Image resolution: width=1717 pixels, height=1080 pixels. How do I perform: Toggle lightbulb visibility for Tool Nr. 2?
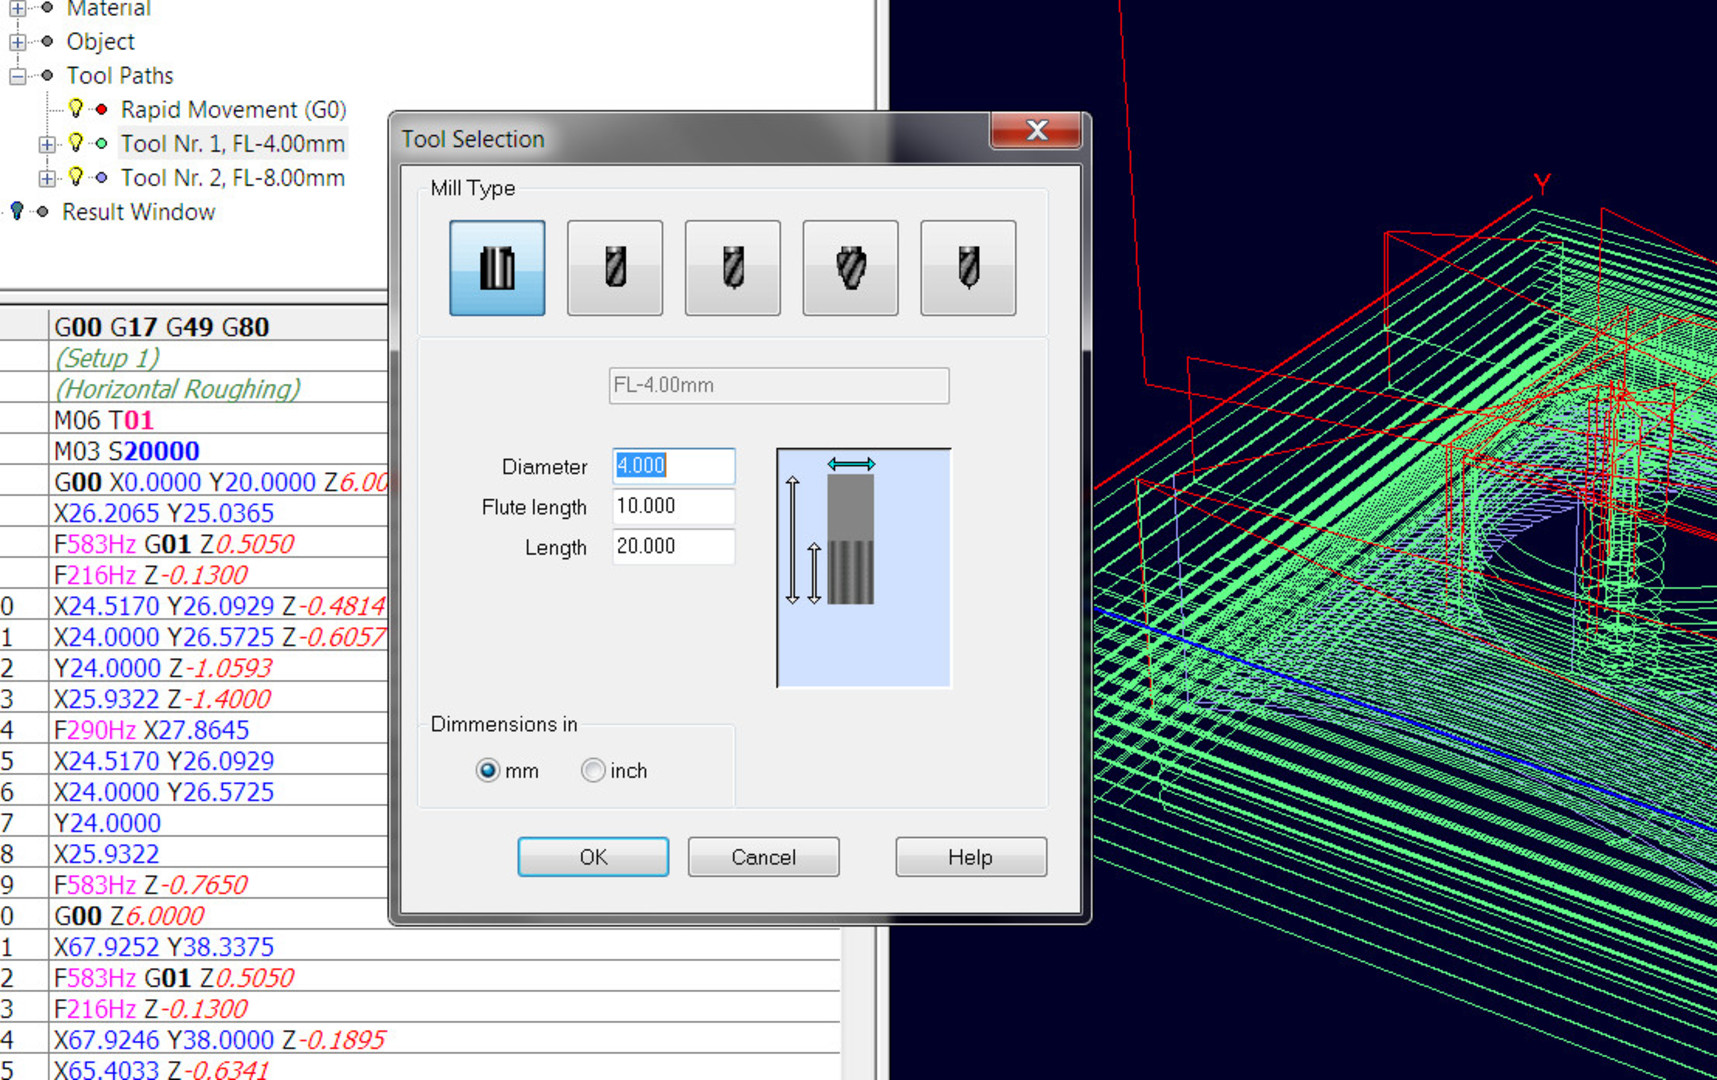click(x=76, y=177)
